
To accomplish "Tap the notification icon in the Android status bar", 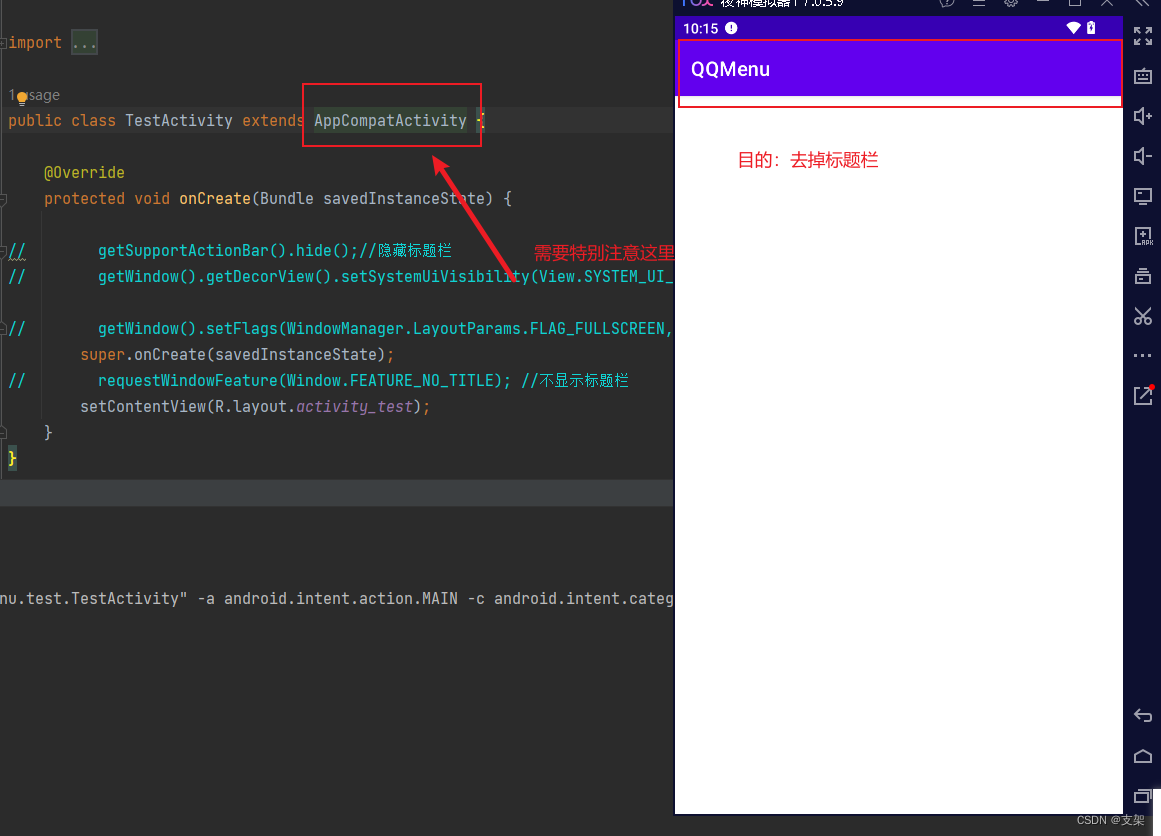I will coord(731,29).
